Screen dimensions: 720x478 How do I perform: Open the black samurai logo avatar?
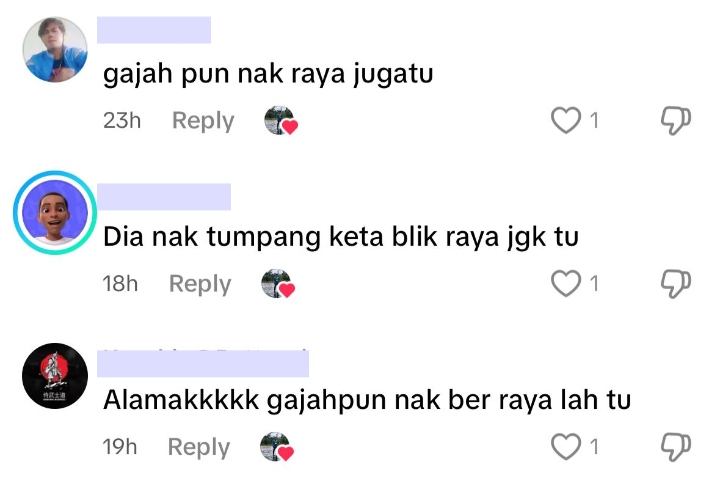click(x=55, y=376)
